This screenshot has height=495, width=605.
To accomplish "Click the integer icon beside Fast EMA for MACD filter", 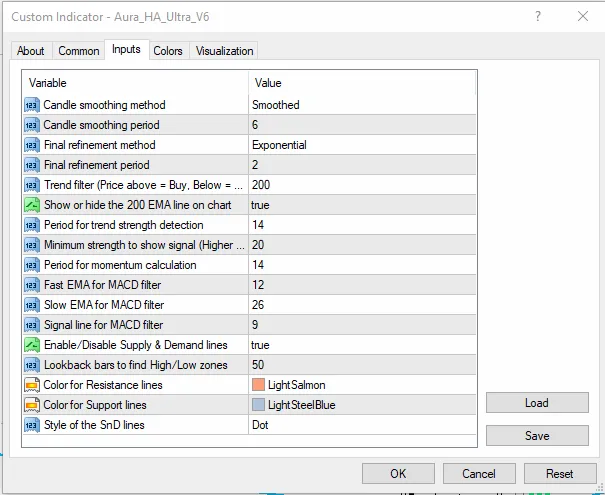I will coord(32,285).
